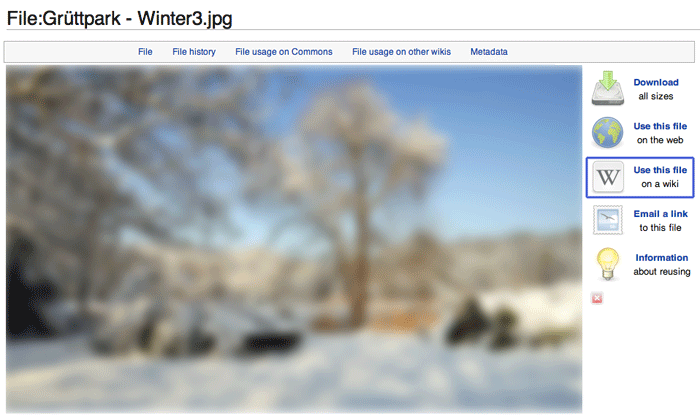Click the page title File:Grüttpark - Winter3.jpg
Viewport: 700px width, 415px height.
119,19
